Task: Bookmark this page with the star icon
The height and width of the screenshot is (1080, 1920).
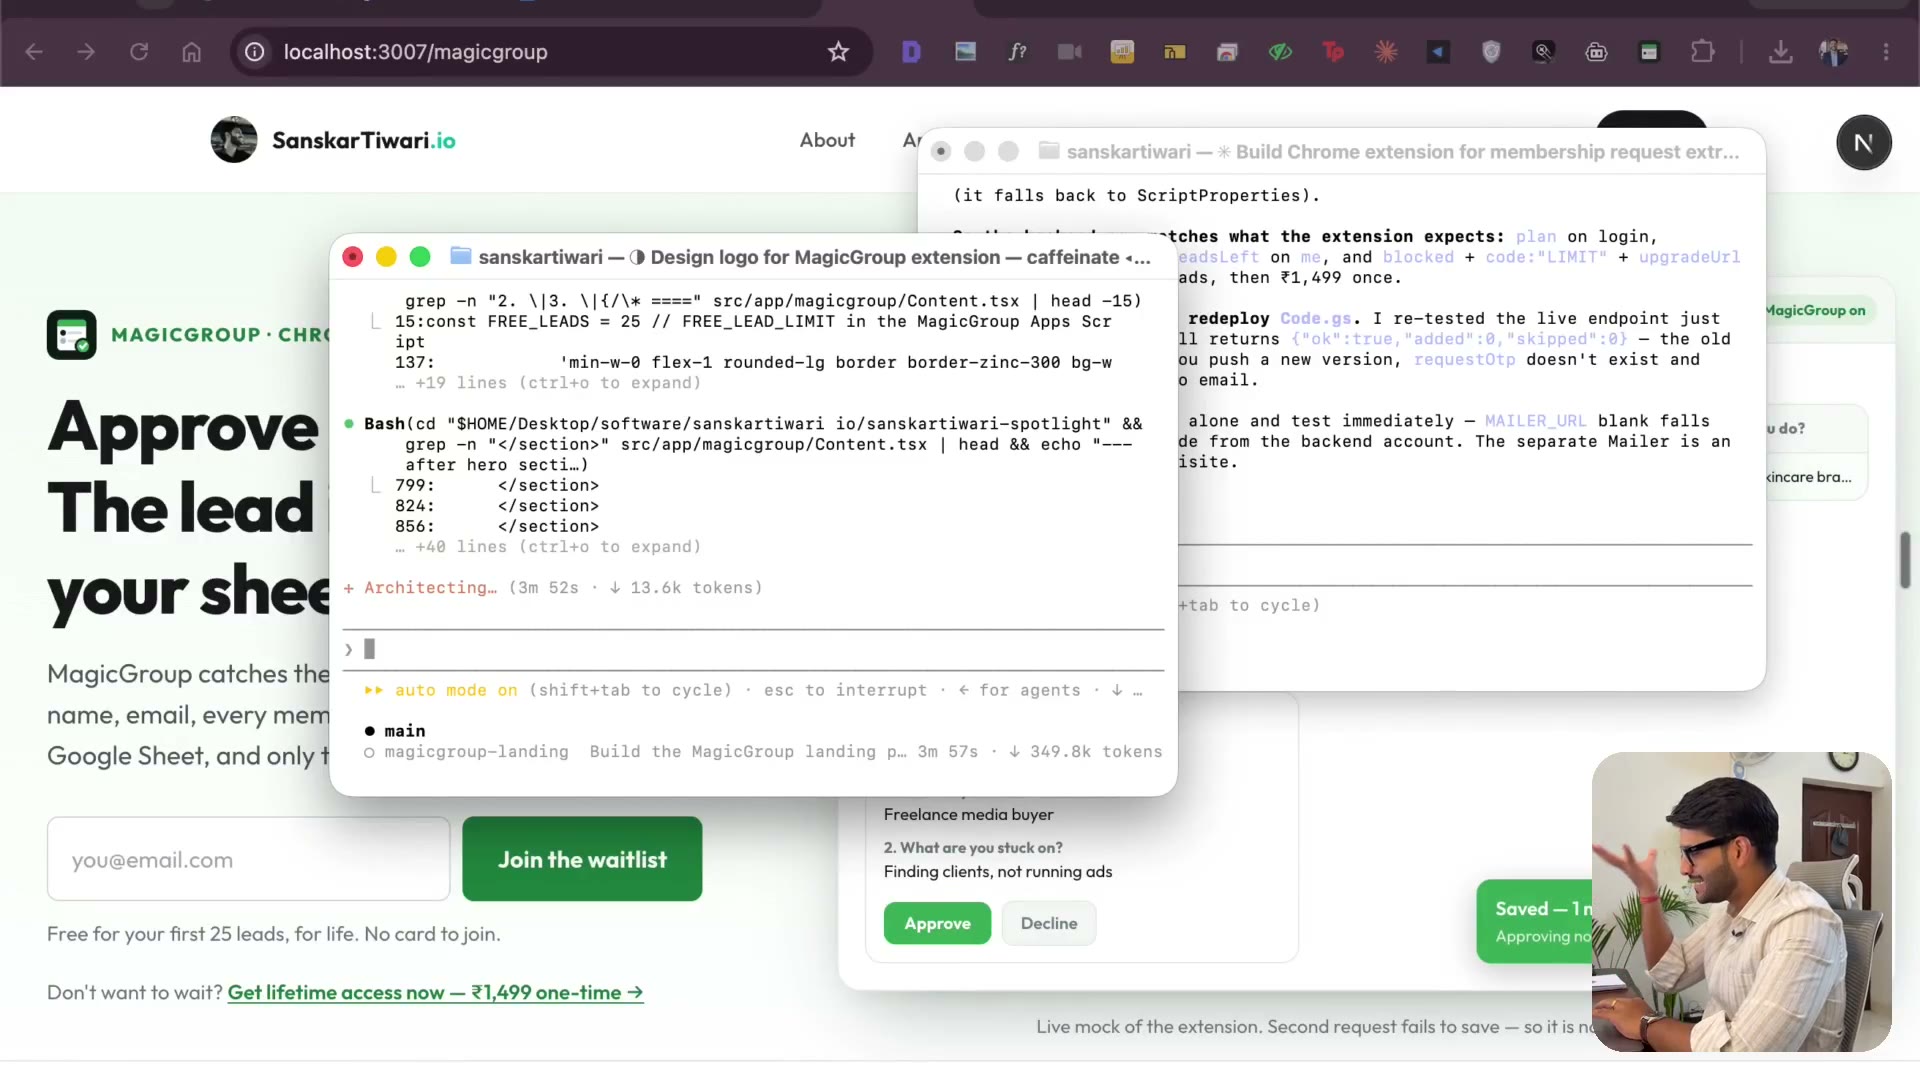Action: click(838, 52)
